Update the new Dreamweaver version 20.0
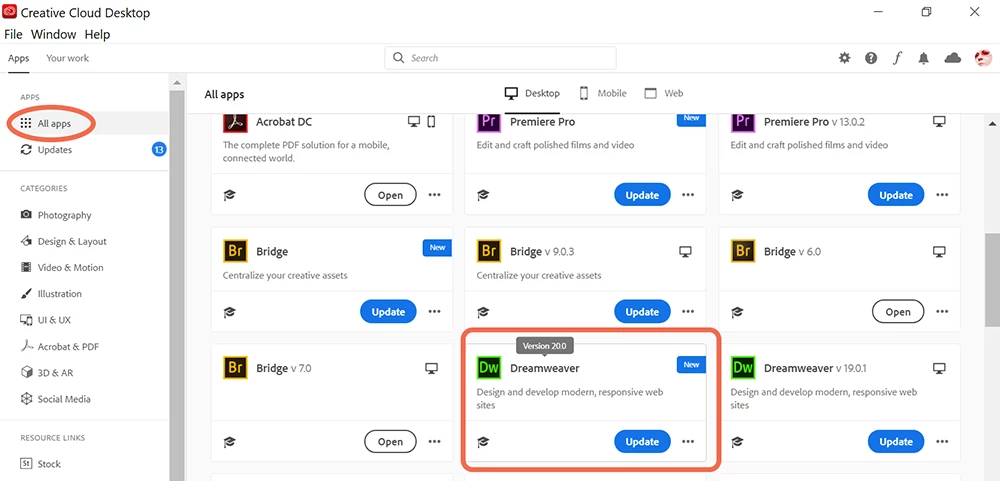This screenshot has width=1000, height=481. [642, 441]
